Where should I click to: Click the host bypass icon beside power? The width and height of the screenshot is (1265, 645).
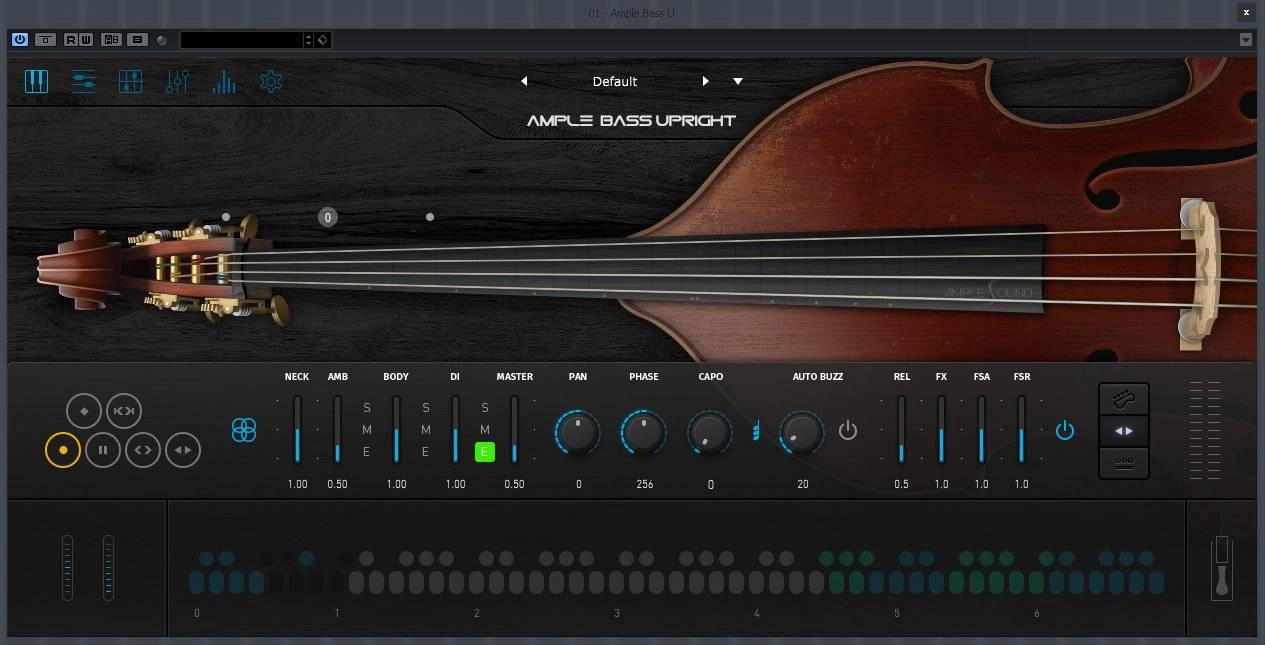point(45,39)
